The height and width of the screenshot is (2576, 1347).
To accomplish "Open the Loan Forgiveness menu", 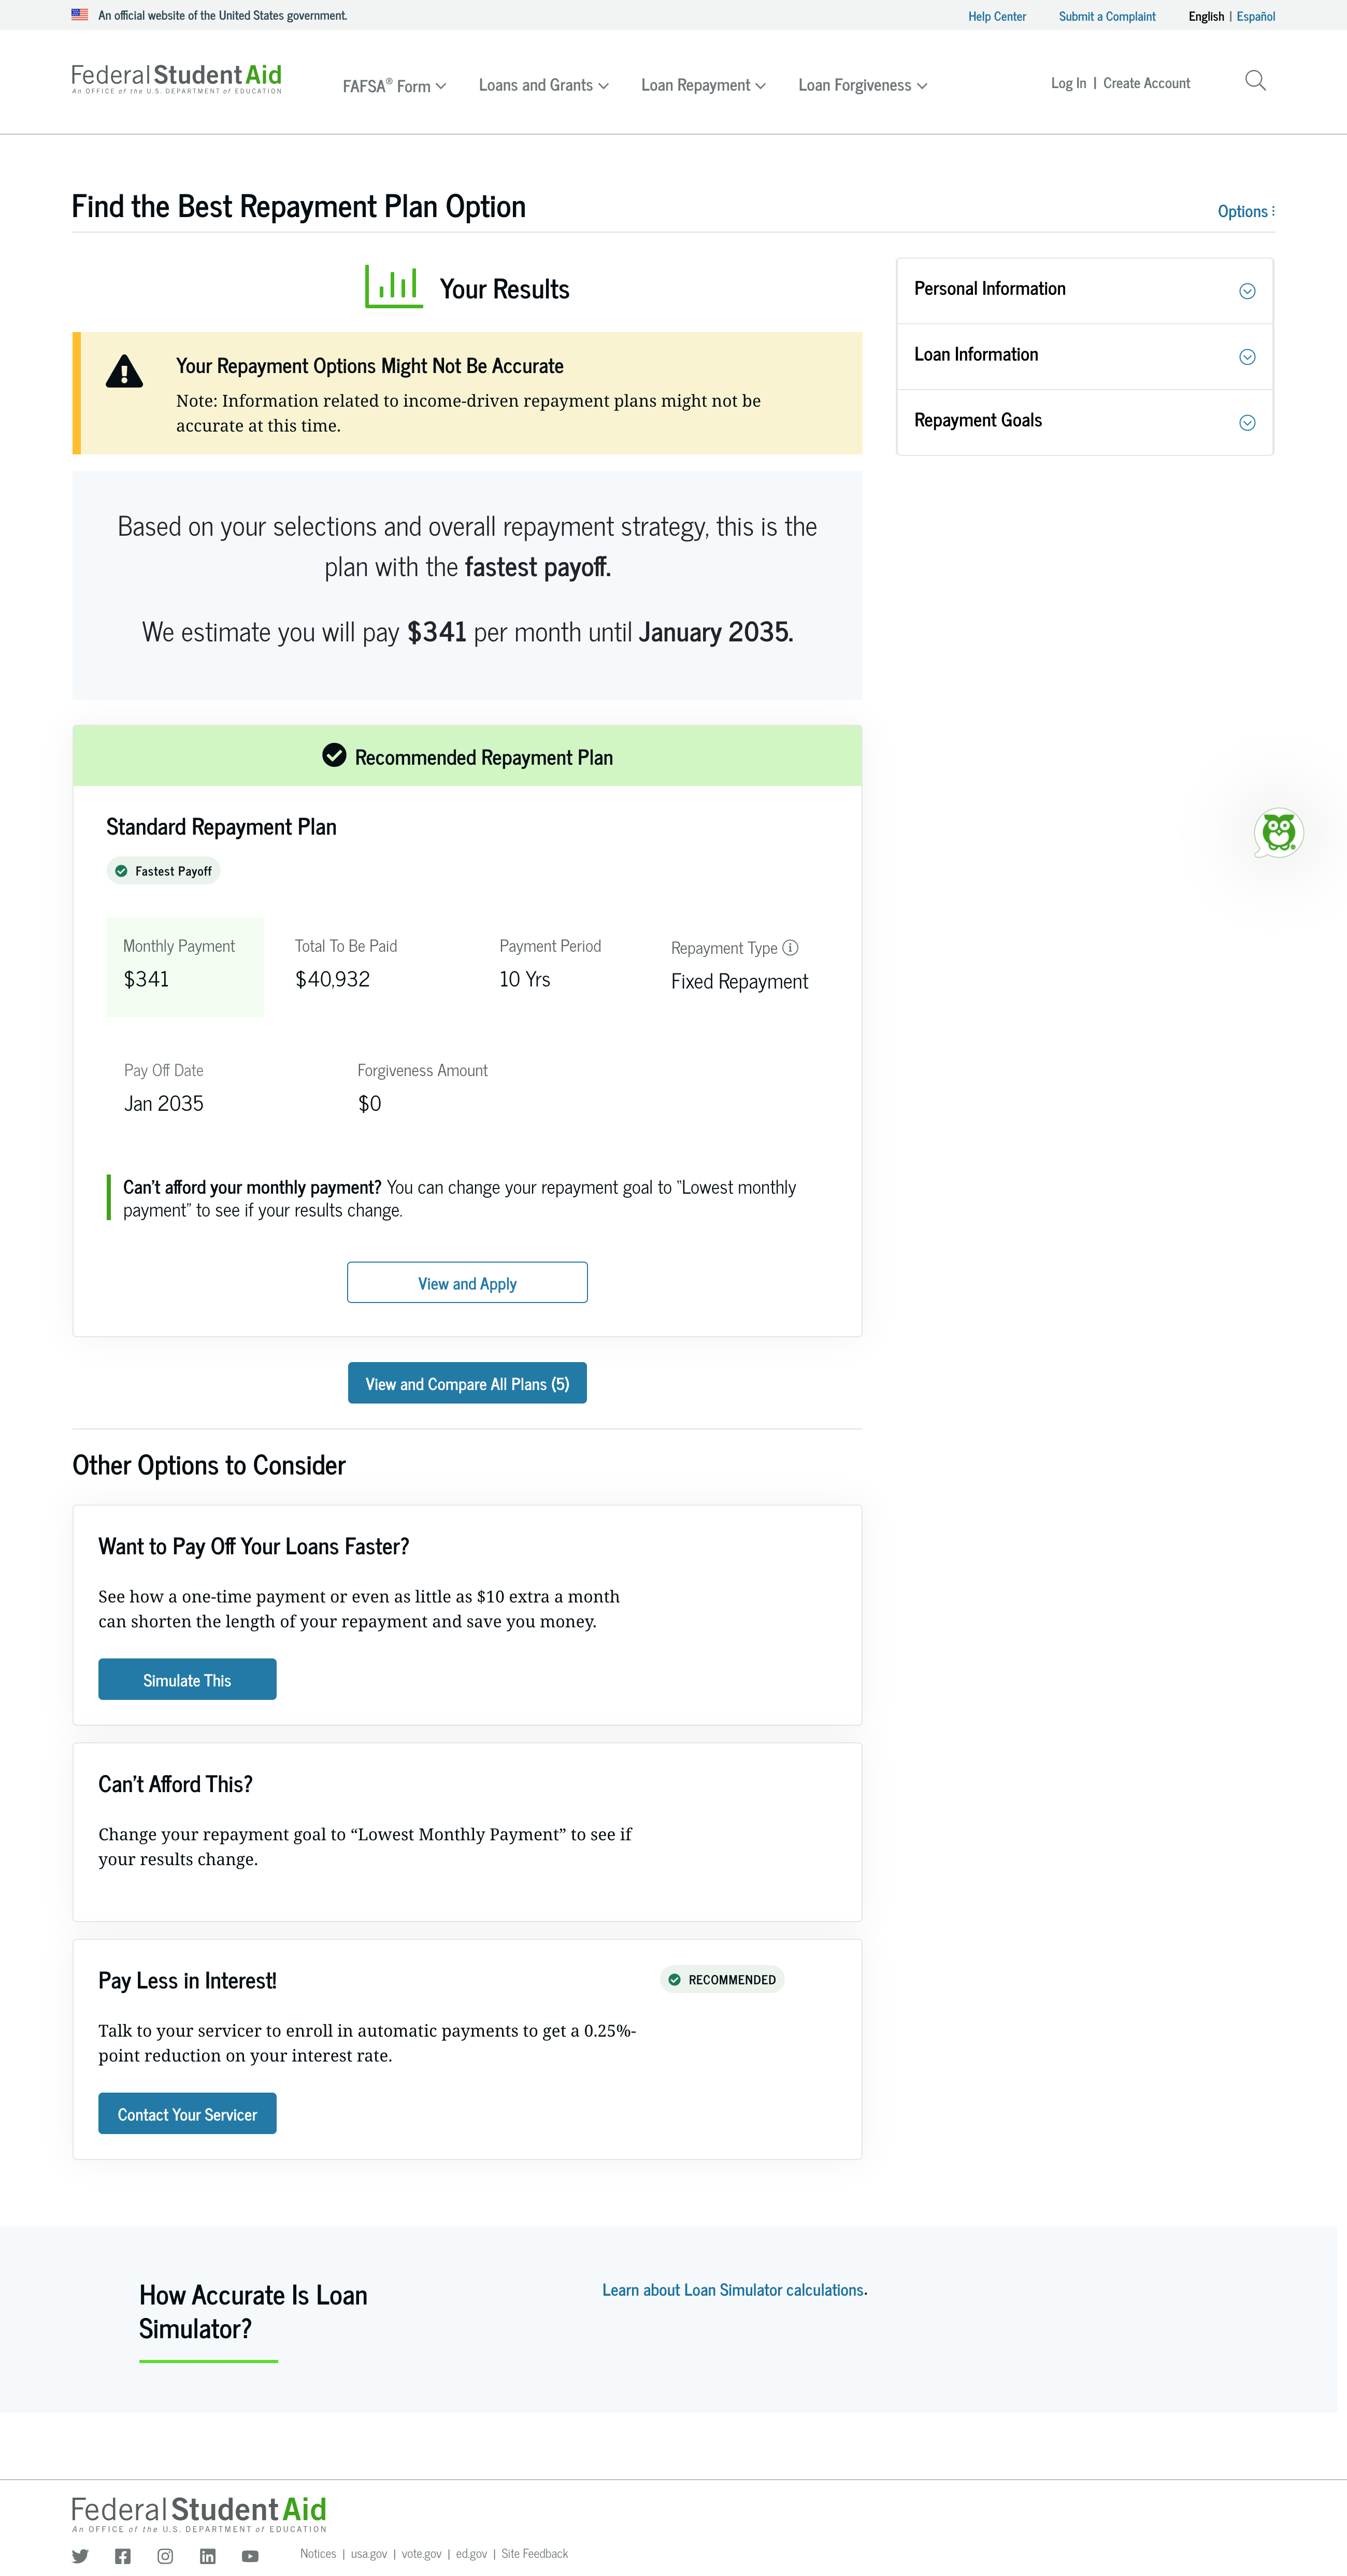I will pyautogui.click(x=862, y=86).
